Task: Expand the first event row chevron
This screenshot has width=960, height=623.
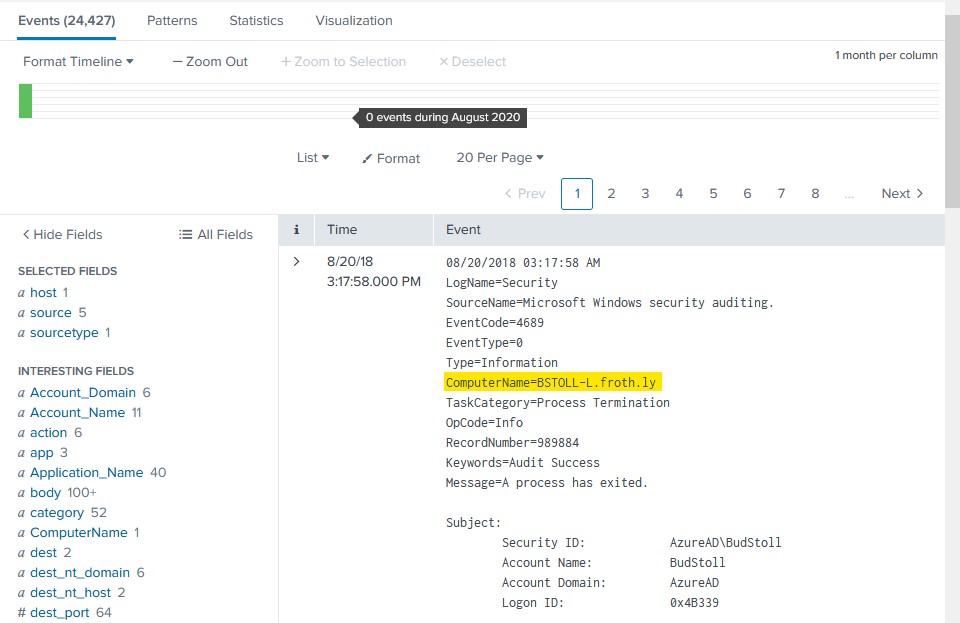Action: [x=296, y=262]
